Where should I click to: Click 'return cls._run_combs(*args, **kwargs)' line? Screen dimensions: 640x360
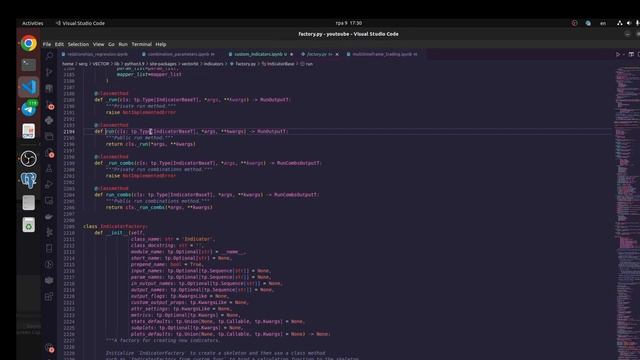click(159, 207)
